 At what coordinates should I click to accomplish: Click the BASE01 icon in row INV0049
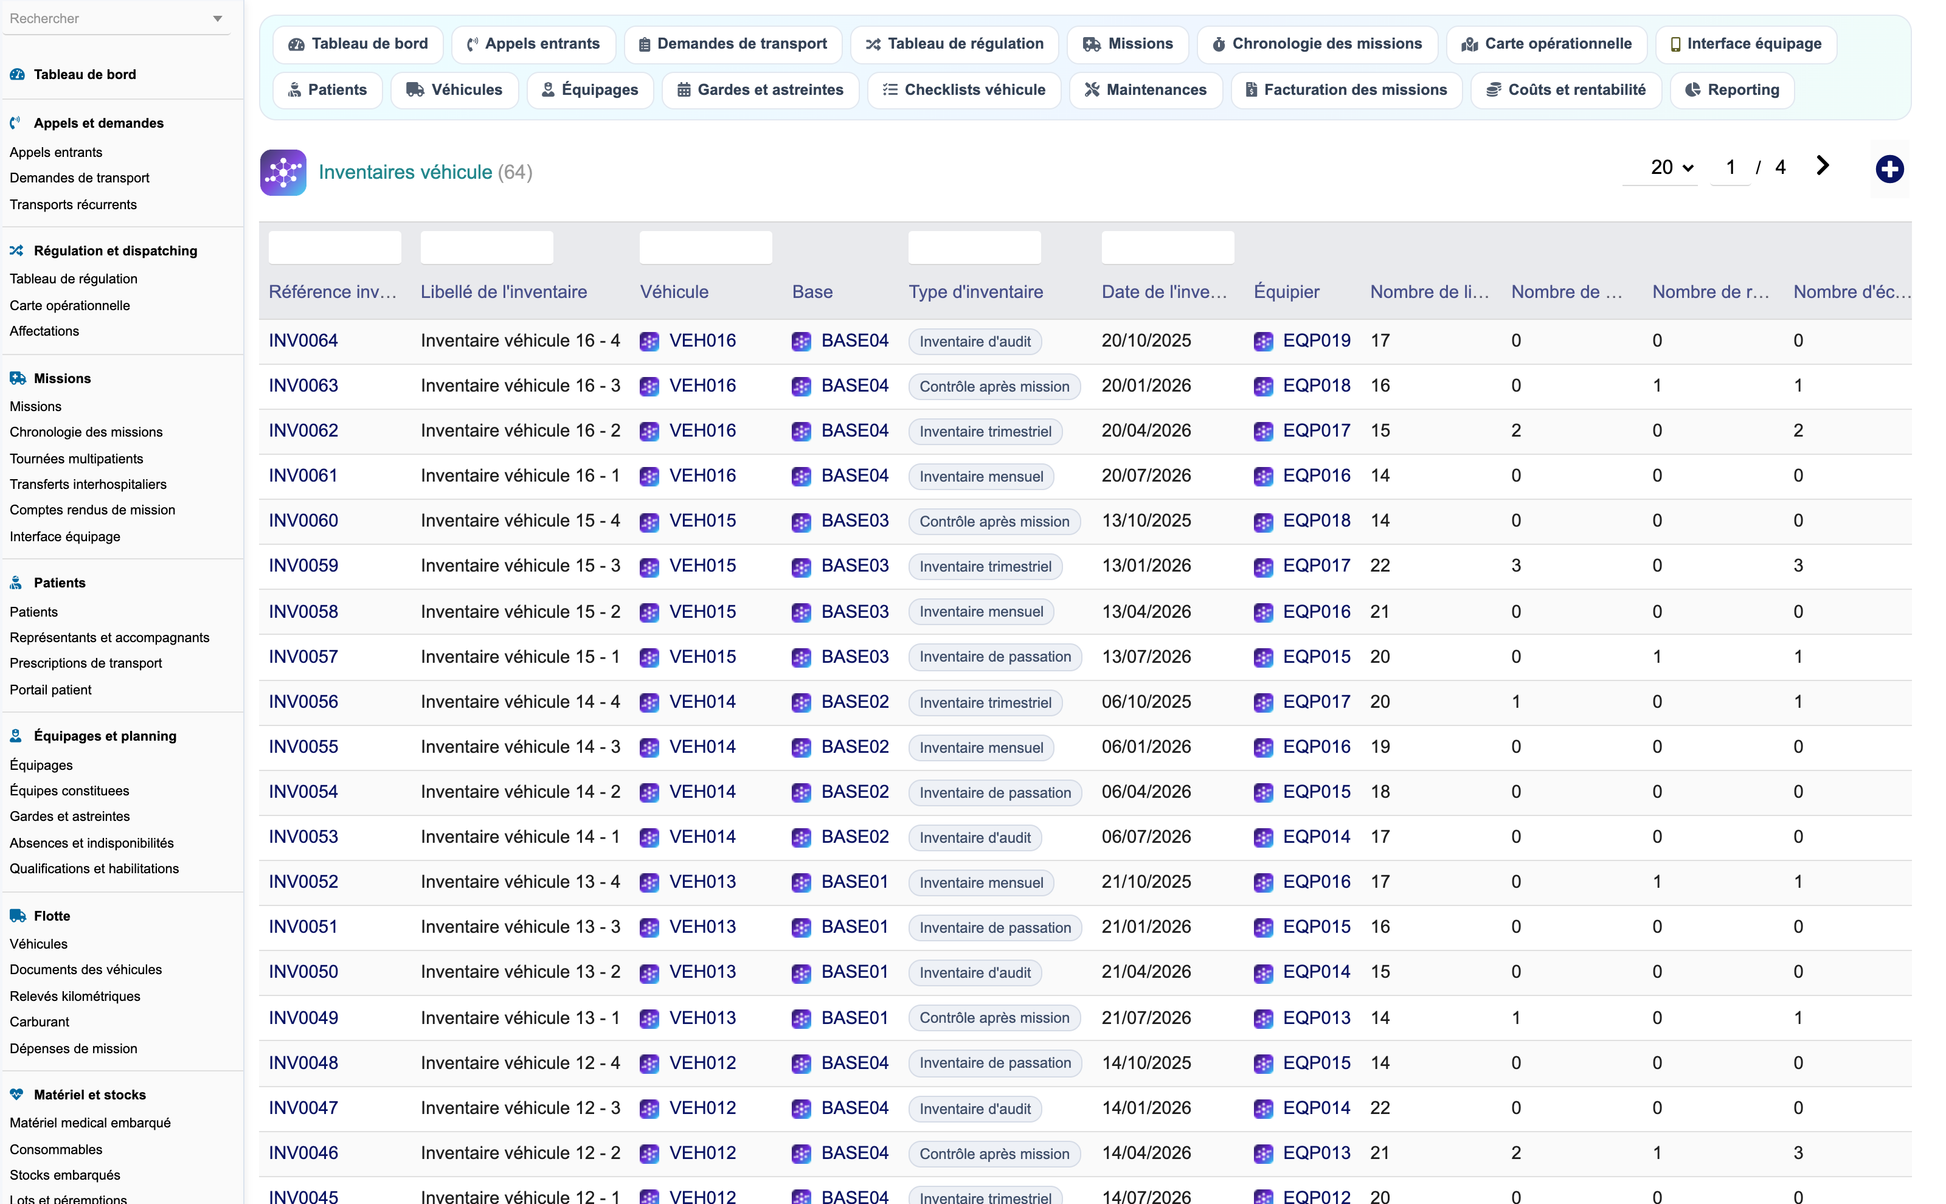click(802, 1018)
